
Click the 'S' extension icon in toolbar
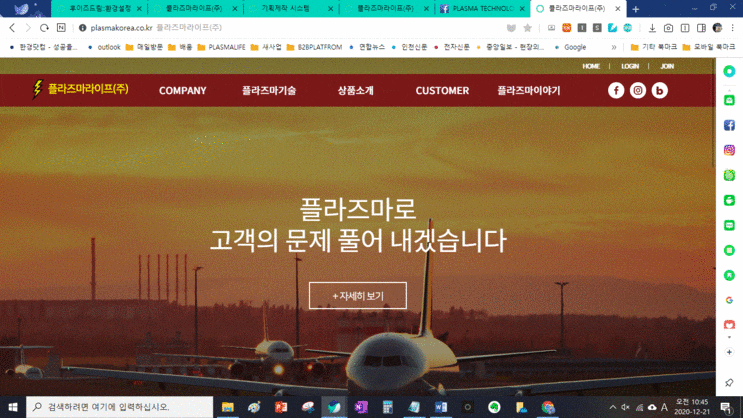tap(597, 28)
